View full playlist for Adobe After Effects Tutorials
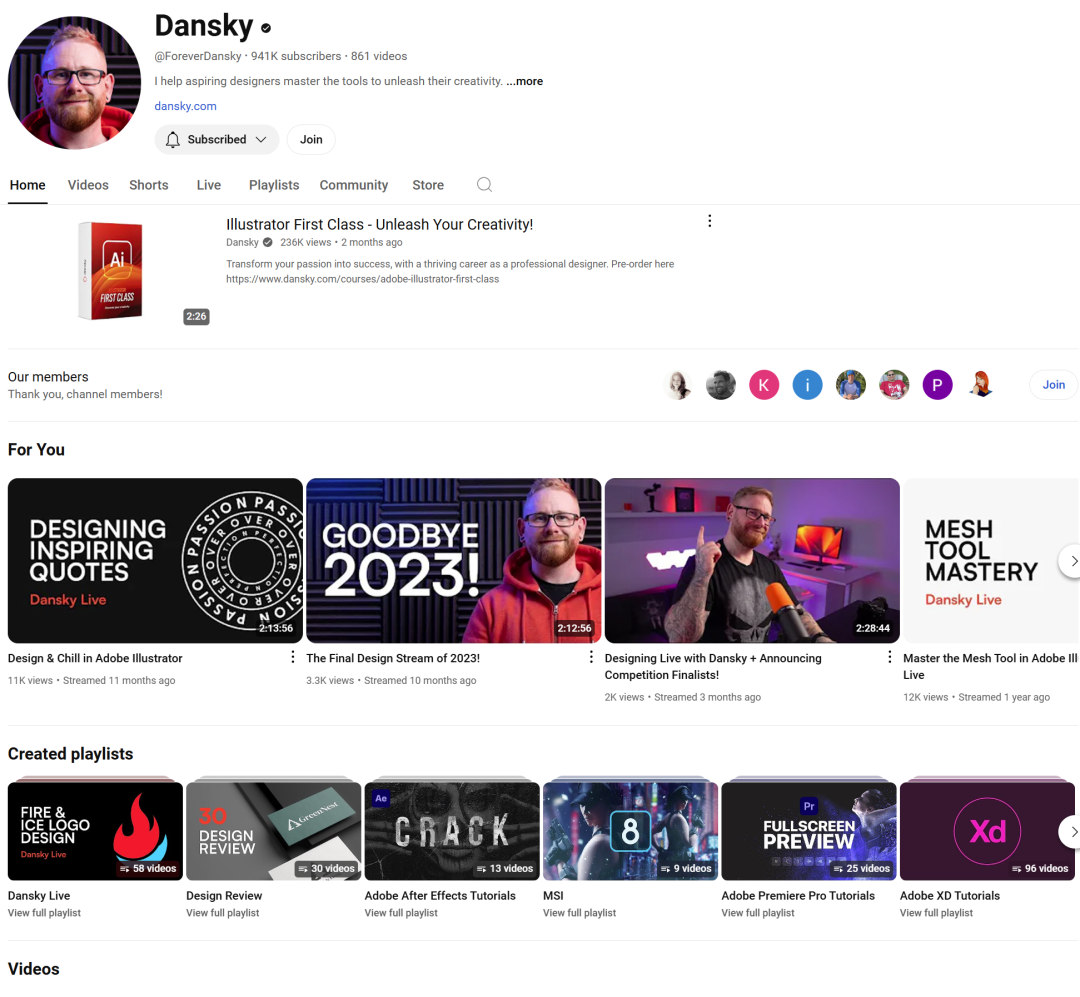 (401, 913)
